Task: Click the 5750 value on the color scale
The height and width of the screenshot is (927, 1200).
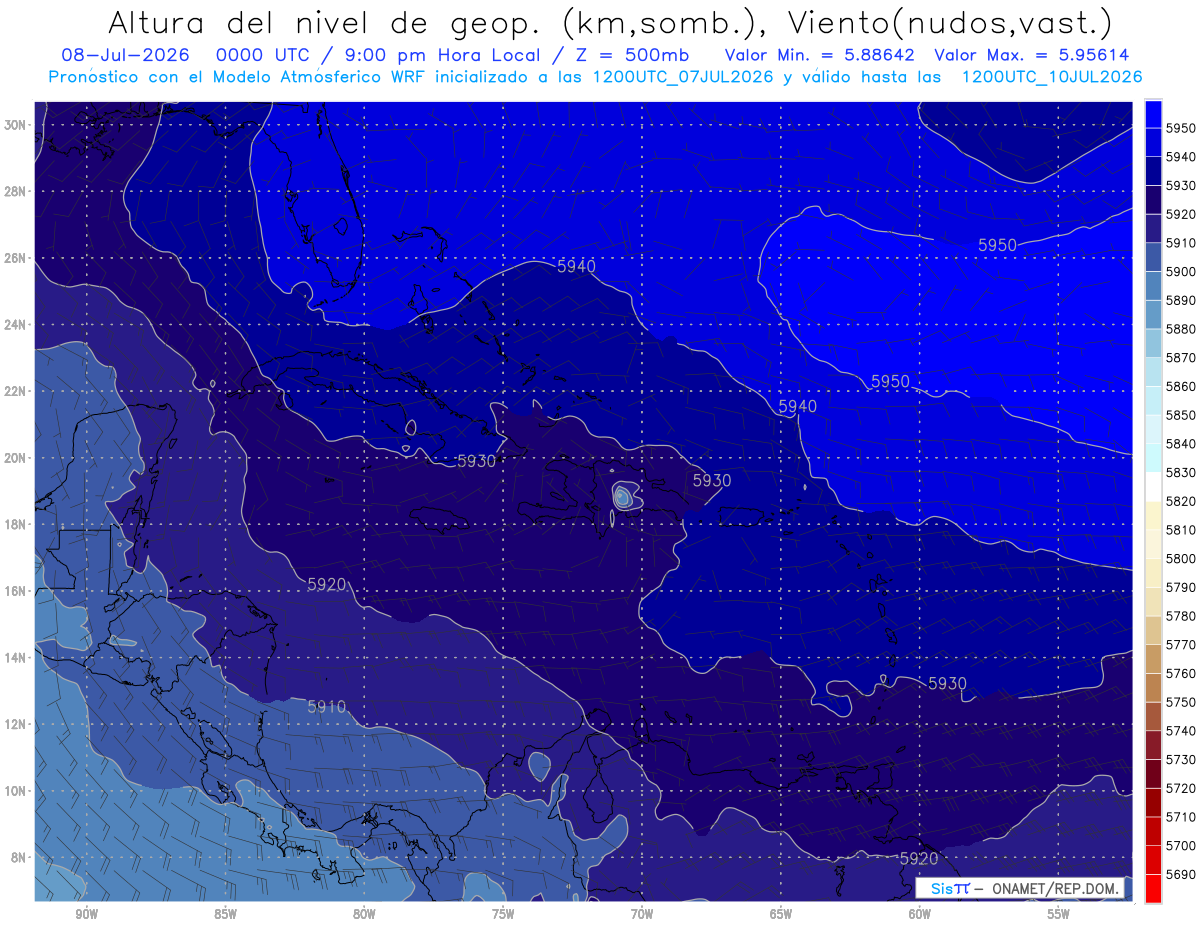Action: coord(1181,703)
